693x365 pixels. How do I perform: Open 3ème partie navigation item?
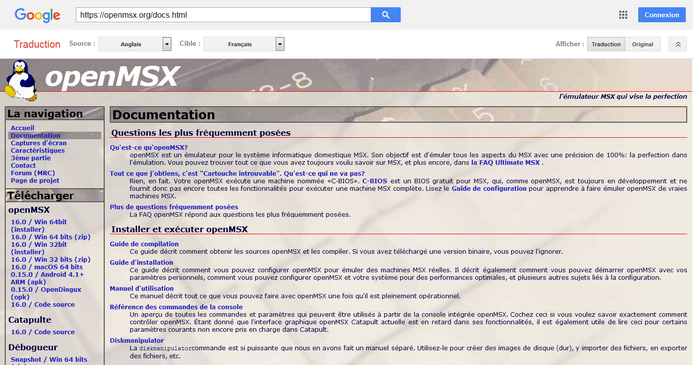pyautogui.click(x=30, y=158)
